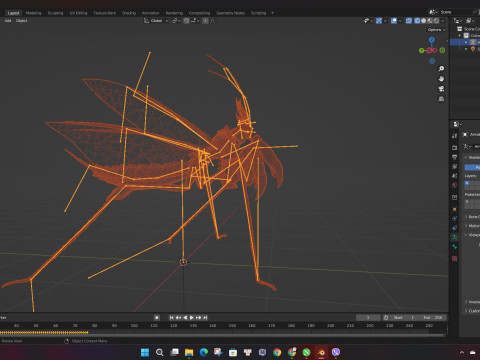Open the World properties tab

(x=455, y=185)
